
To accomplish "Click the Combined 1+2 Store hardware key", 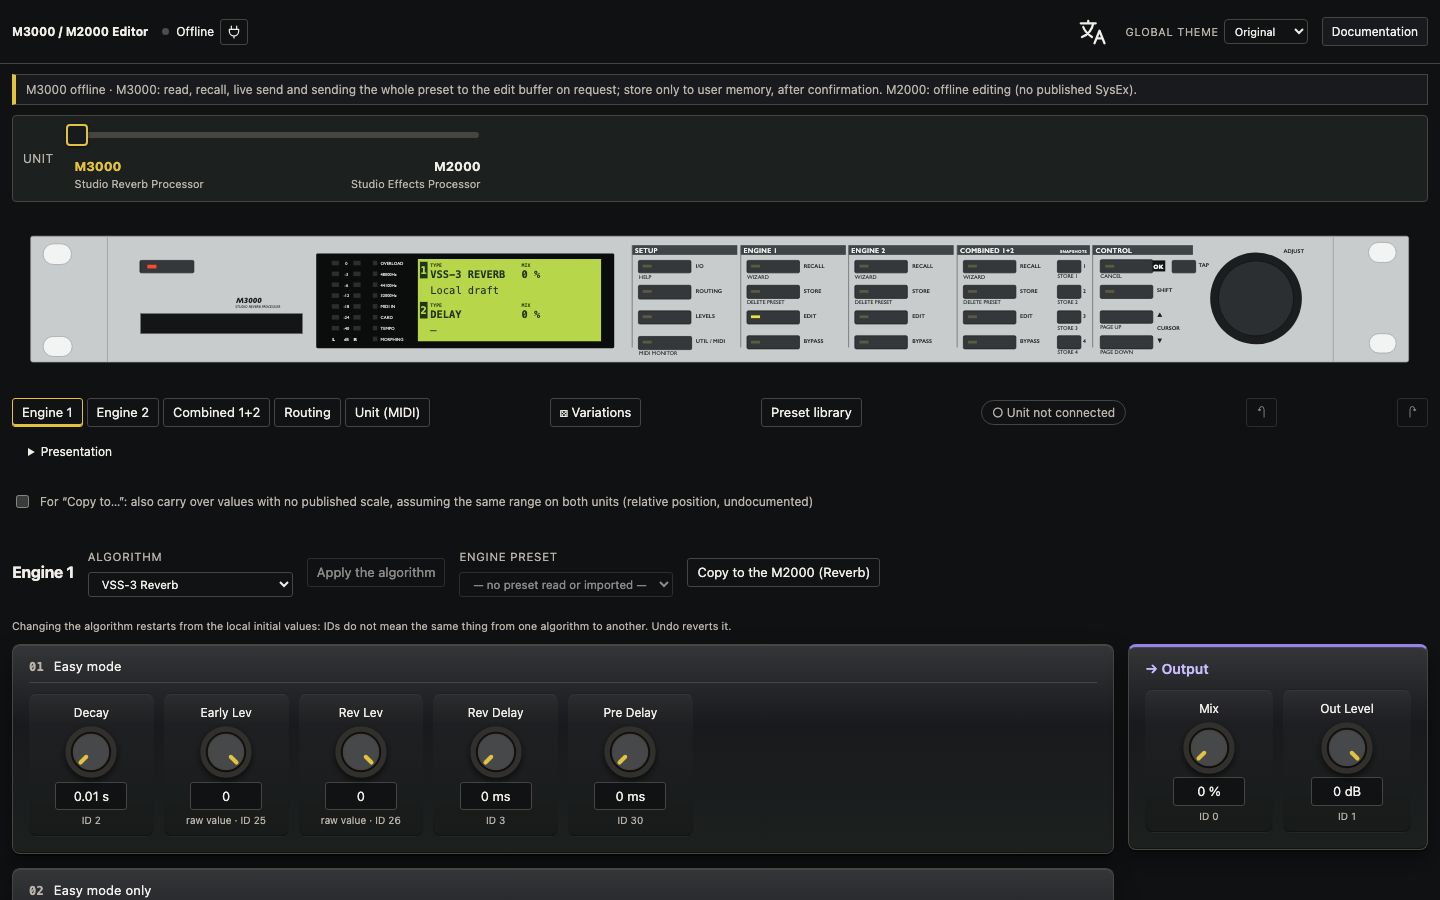I will (x=990, y=292).
